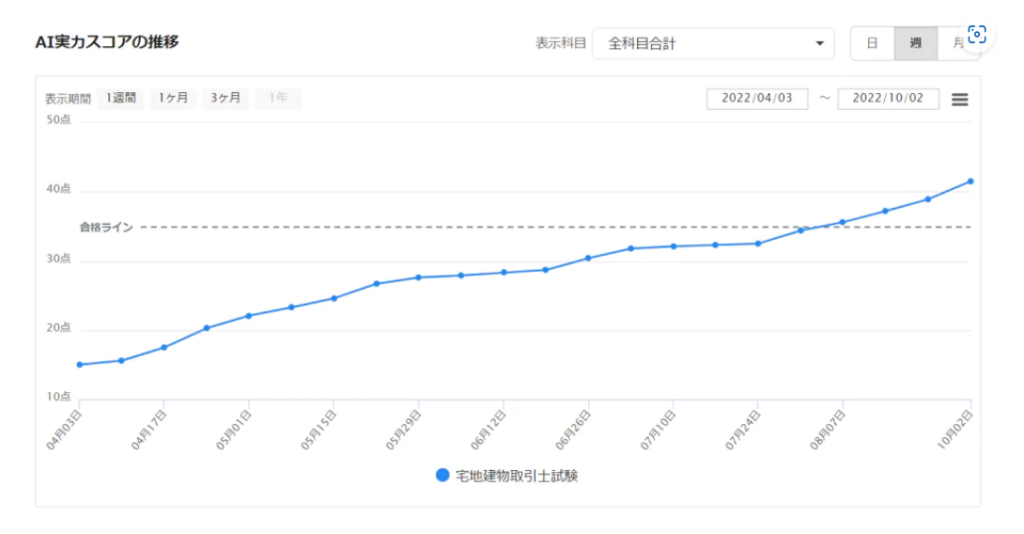Set display period to 3ヶ月

coord(225,98)
